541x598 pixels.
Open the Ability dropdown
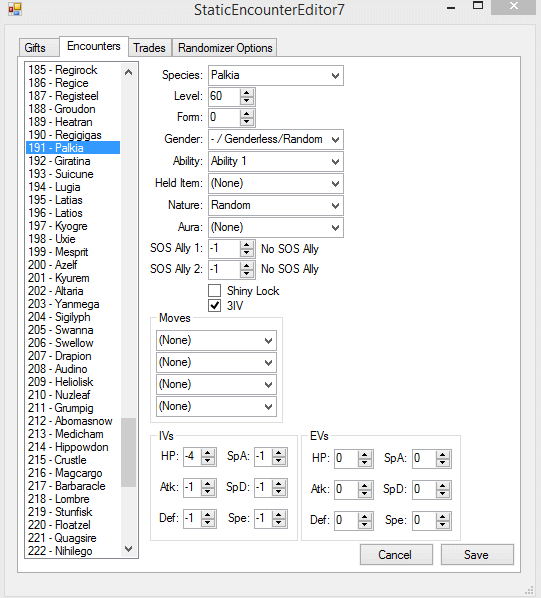(x=276, y=161)
